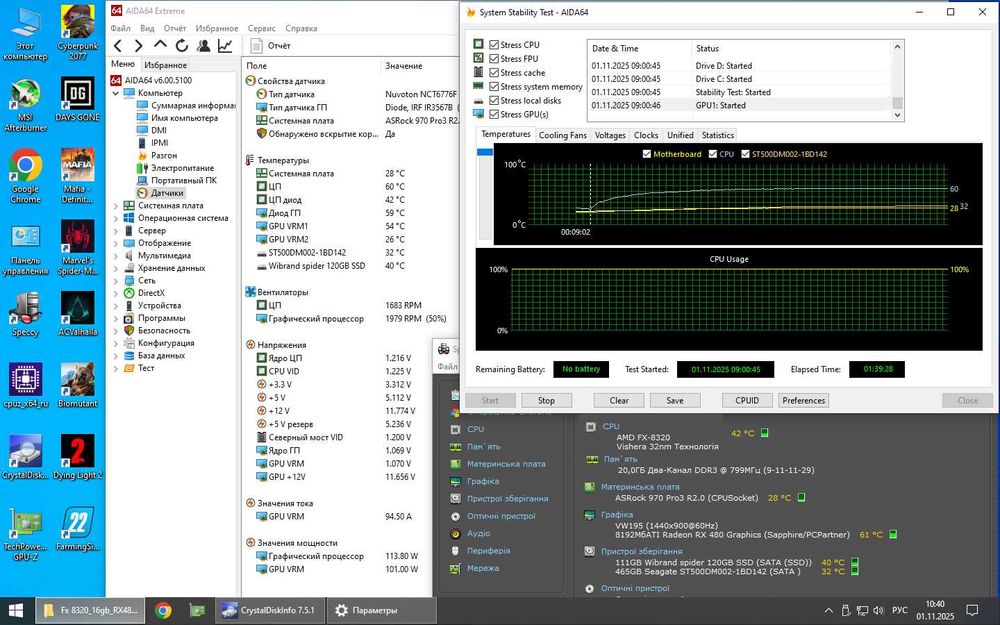Toggle Stress cache checkbox
Image resolution: width=1000 pixels, height=625 pixels.
pos(494,73)
